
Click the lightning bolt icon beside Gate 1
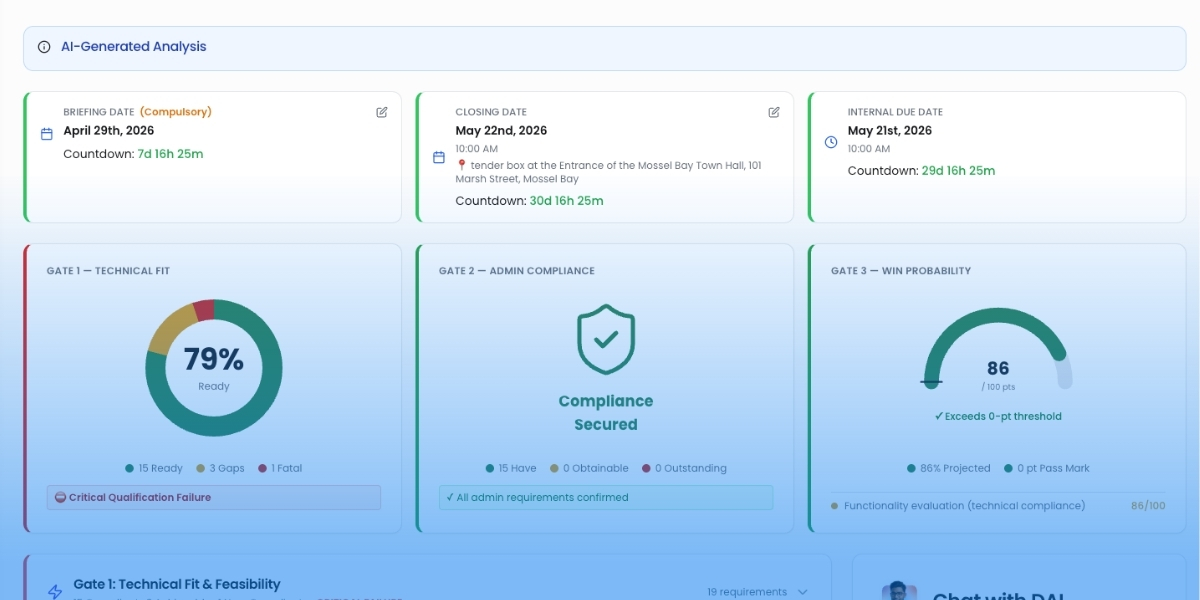tap(55, 592)
